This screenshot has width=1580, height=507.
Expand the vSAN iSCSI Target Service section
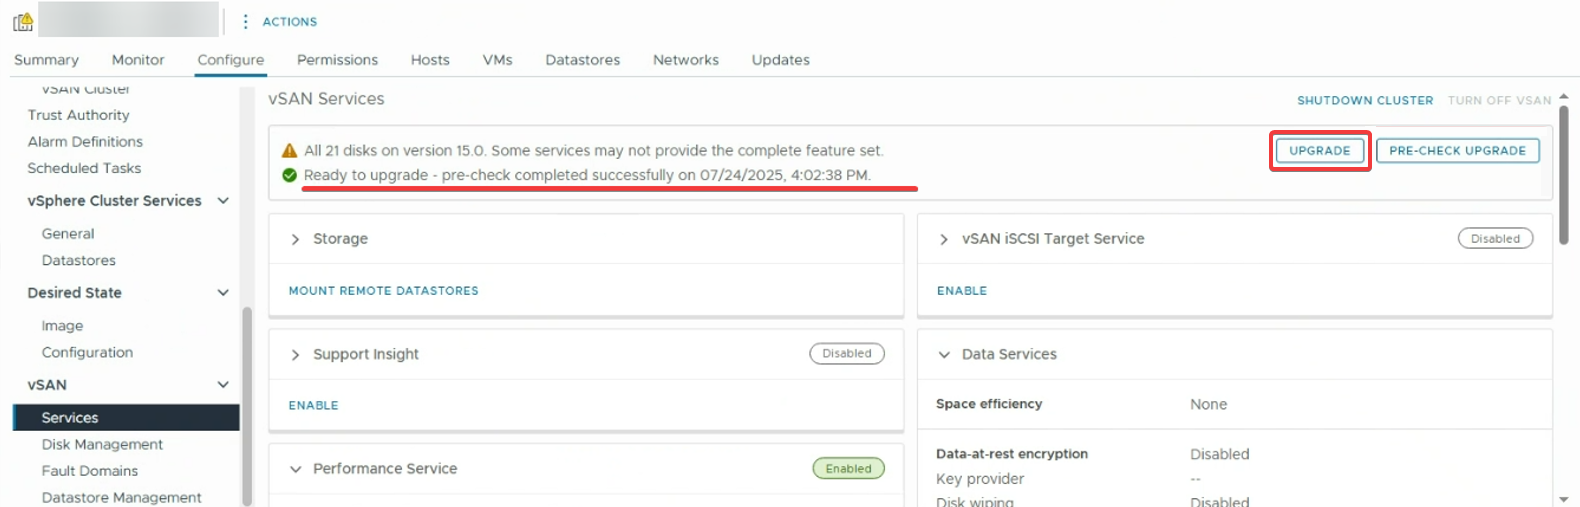(943, 239)
